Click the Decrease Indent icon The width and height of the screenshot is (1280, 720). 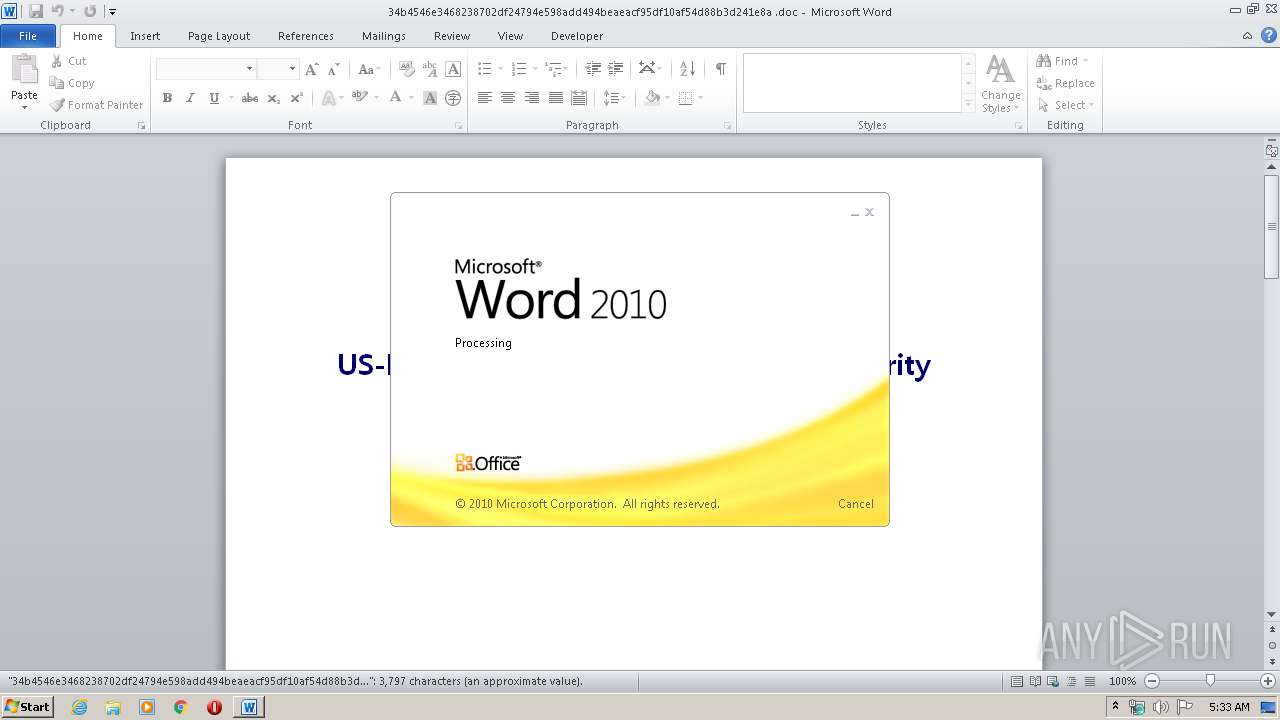(x=593, y=69)
